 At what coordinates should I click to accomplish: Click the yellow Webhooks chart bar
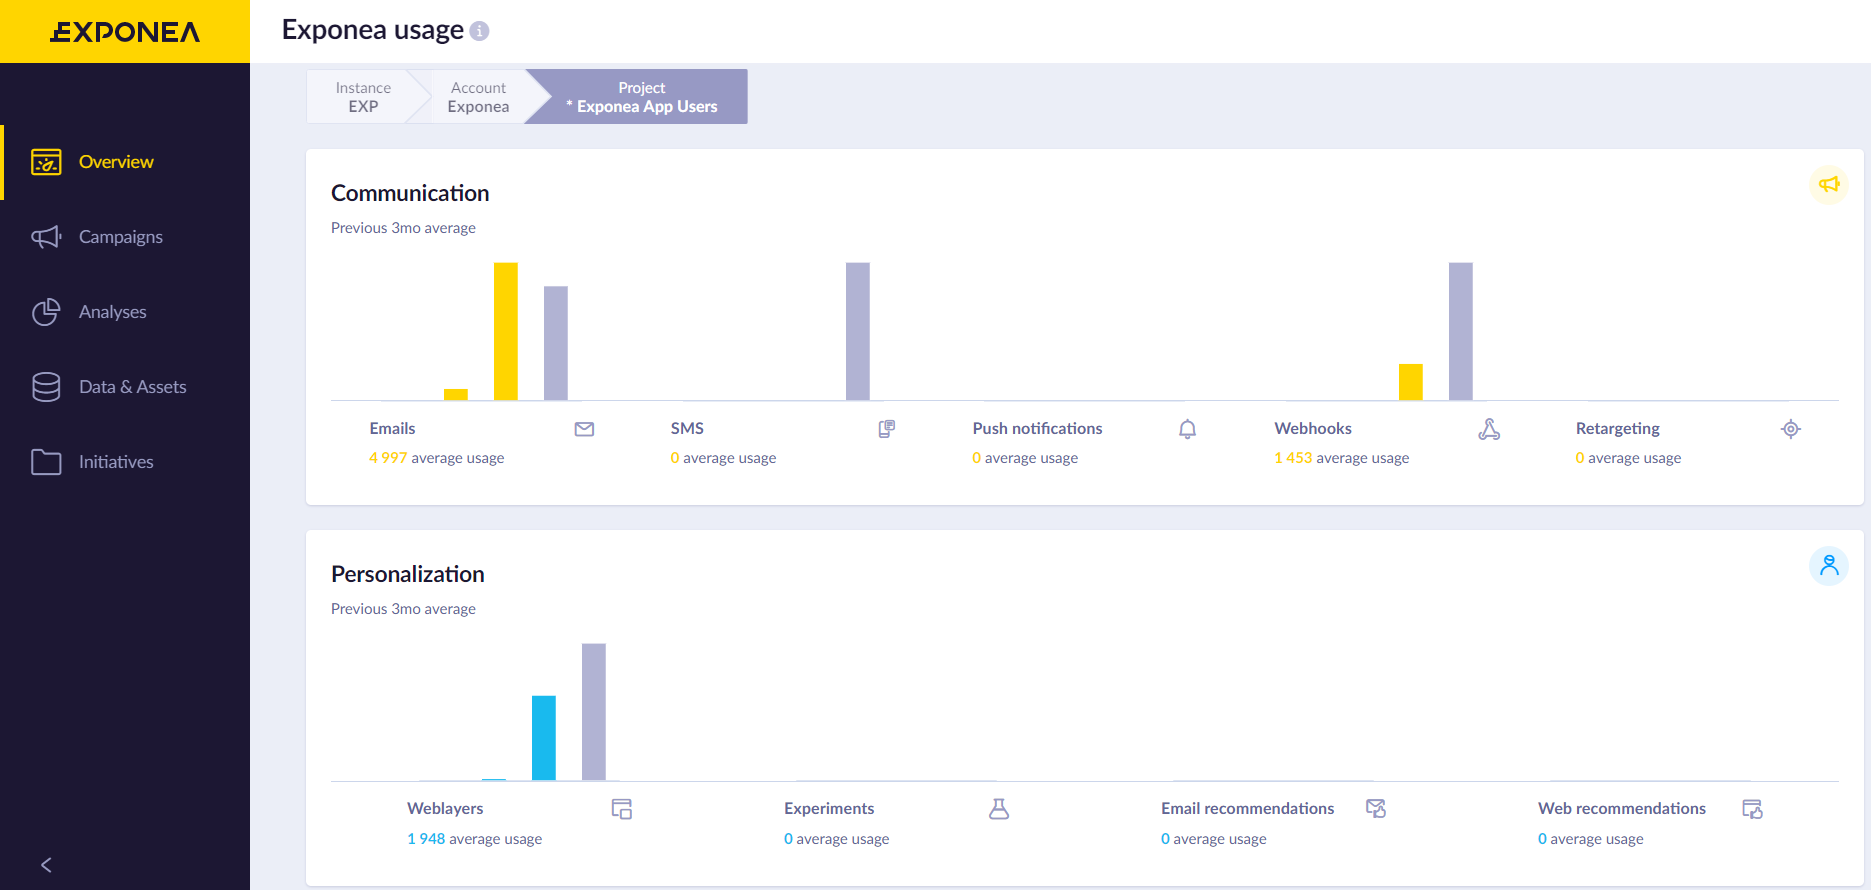(1411, 382)
